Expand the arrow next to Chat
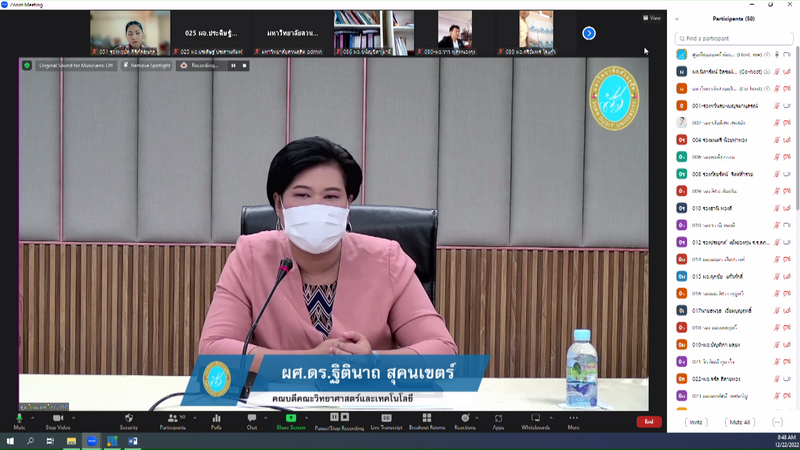Viewport: 800px width, 450px height. (265, 418)
